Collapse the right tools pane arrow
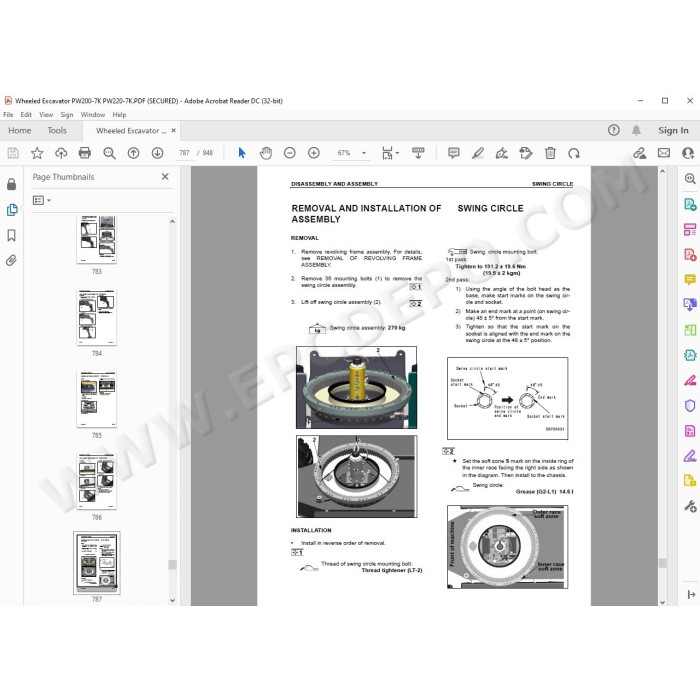 [x=691, y=594]
